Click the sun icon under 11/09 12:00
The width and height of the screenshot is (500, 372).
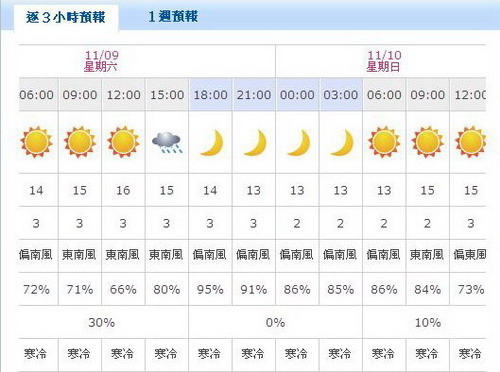pos(123,142)
